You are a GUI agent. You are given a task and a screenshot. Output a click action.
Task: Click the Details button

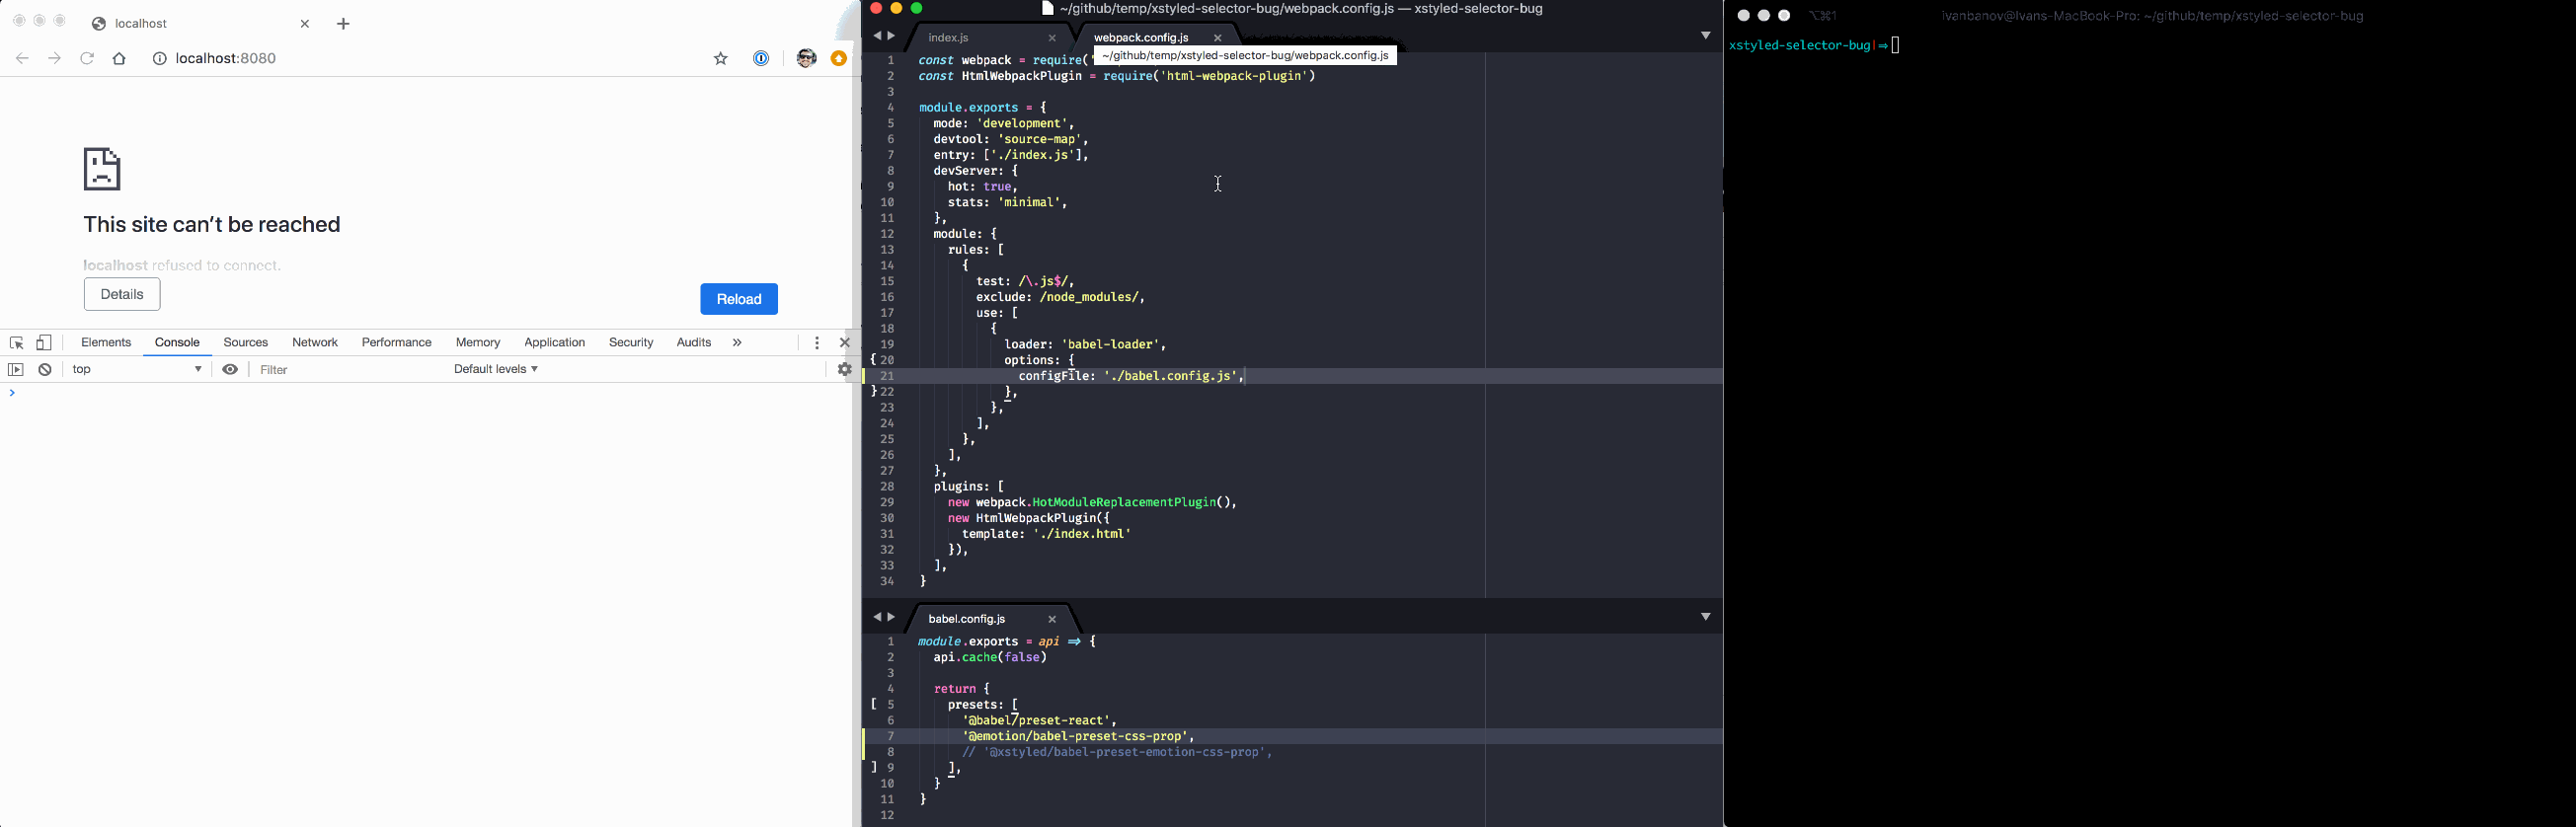coord(122,295)
